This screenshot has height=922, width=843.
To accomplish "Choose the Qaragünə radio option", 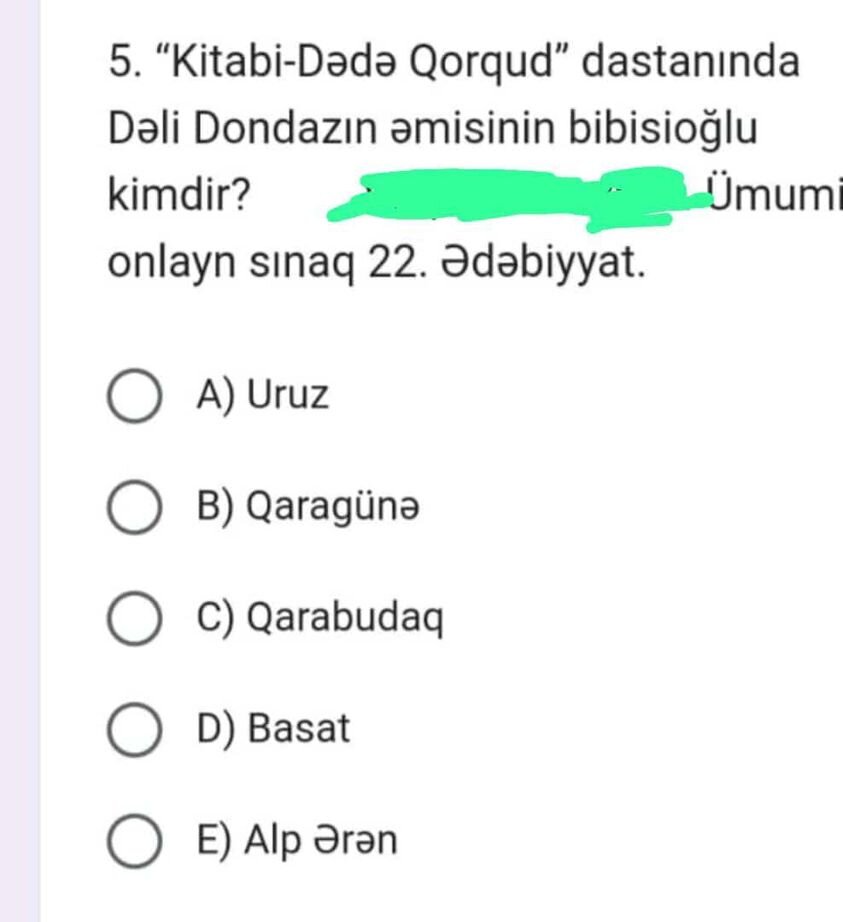I will coord(134,508).
